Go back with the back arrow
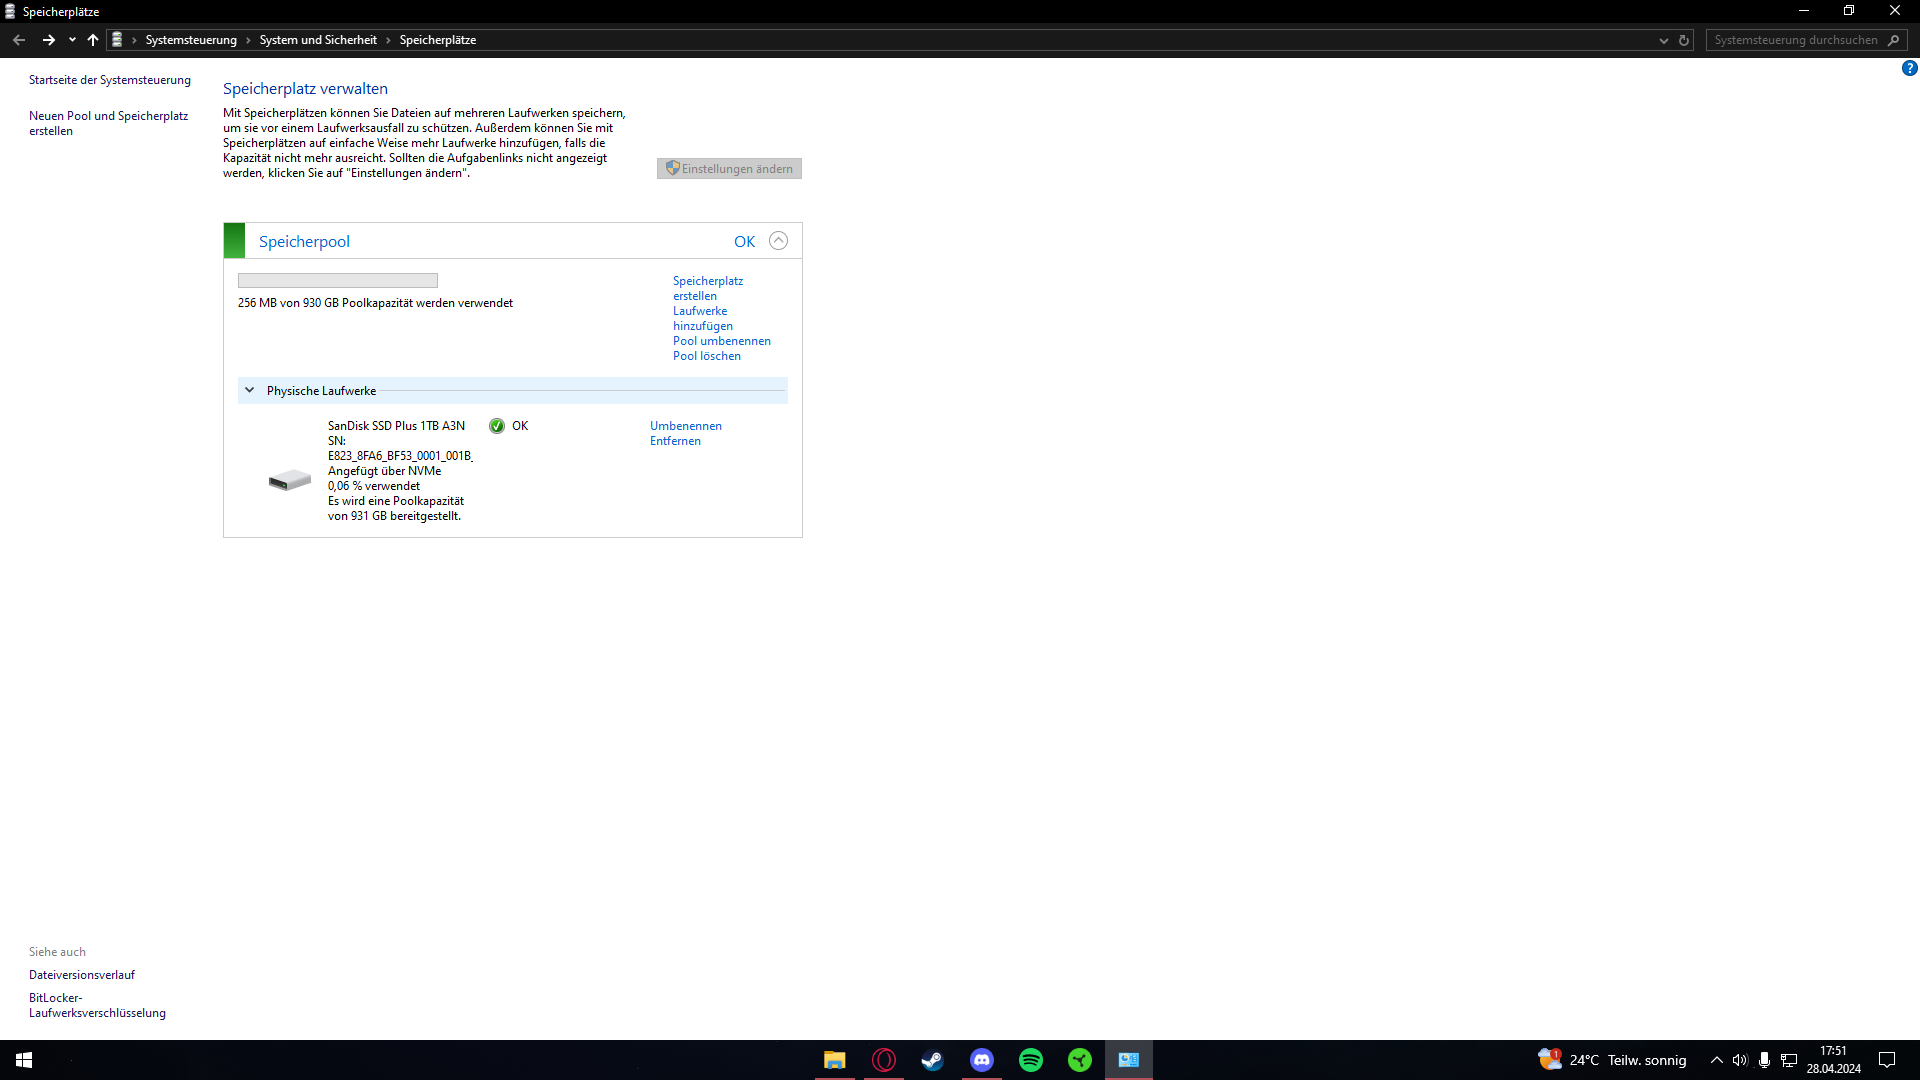 click(x=19, y=40)
